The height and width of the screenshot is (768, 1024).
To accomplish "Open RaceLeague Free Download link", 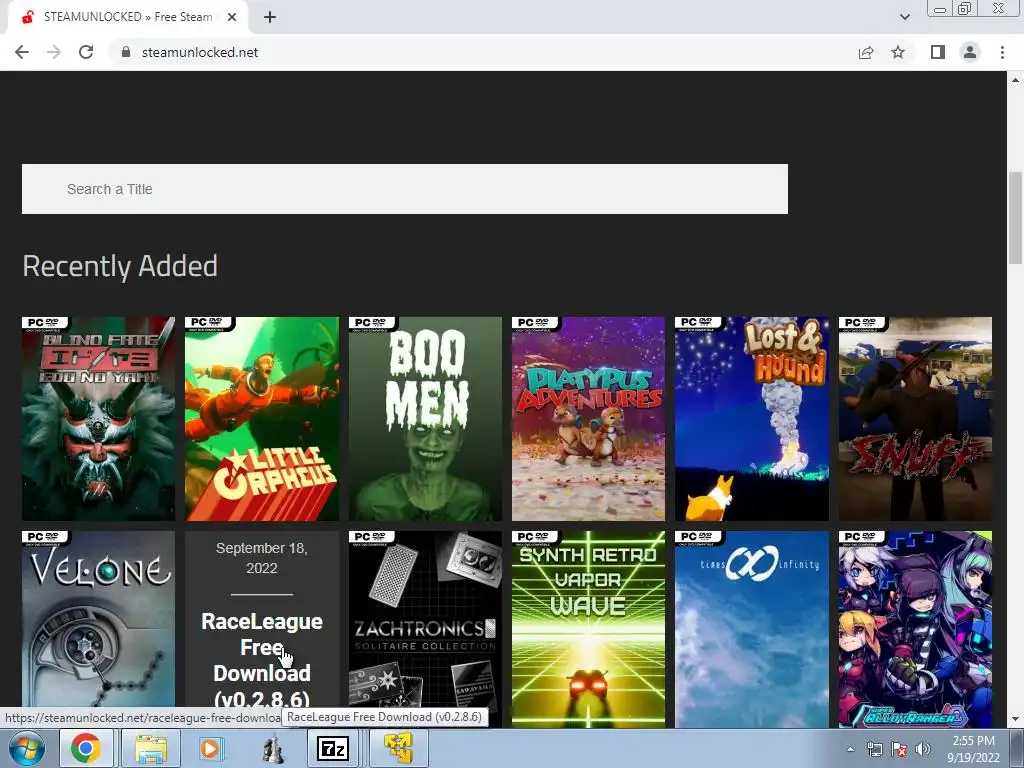I will point(262,660).
